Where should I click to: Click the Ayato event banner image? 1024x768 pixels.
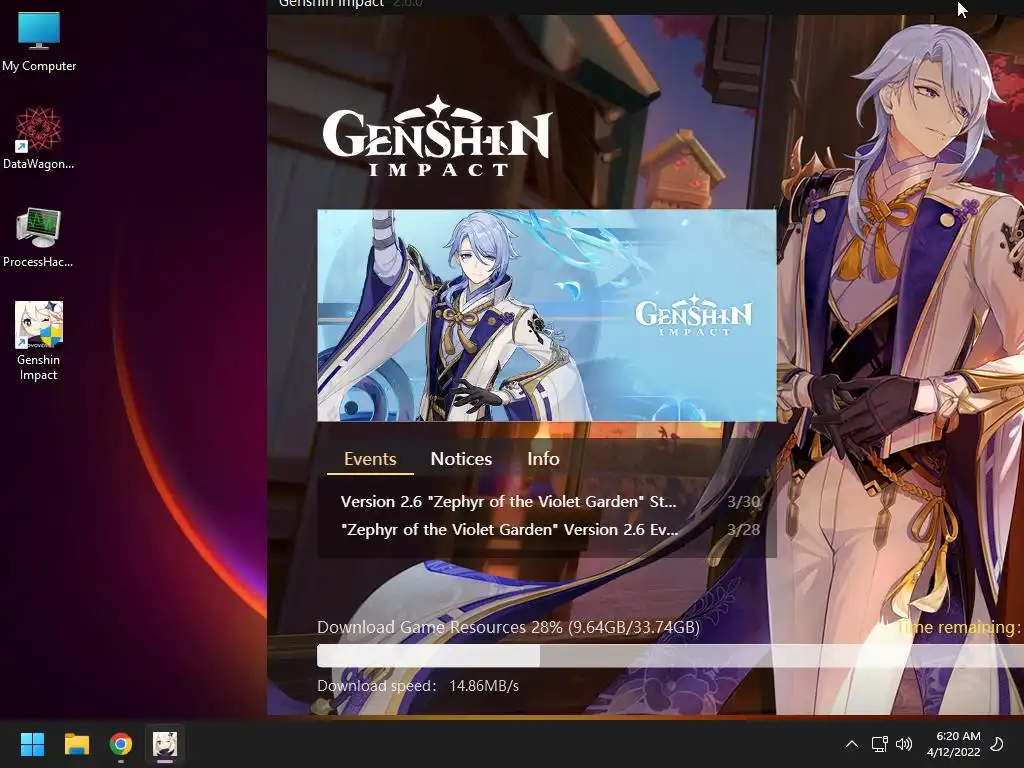click(547, 315)
